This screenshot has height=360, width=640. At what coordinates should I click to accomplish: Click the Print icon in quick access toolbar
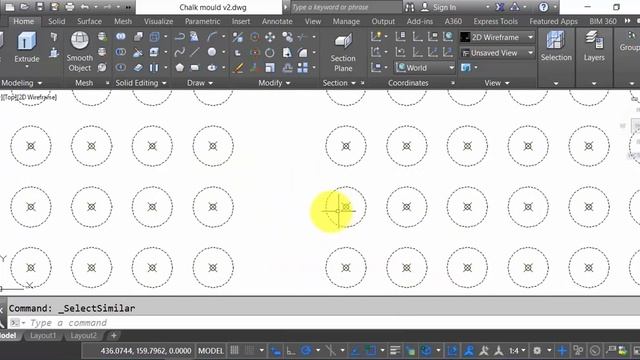click(69, 7)
